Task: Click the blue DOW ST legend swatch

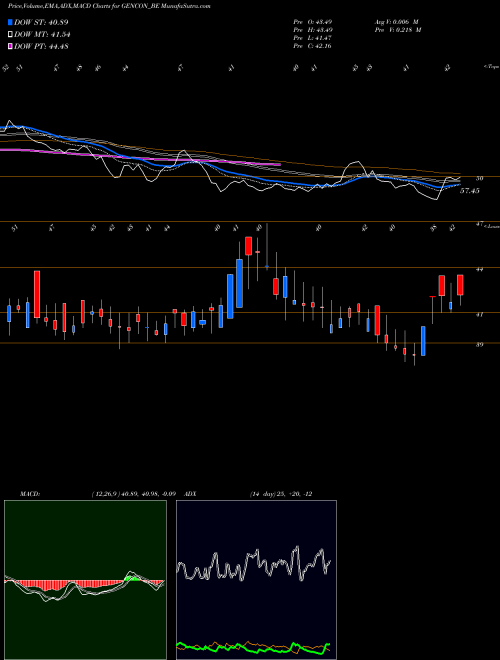Action: [10, 22]
